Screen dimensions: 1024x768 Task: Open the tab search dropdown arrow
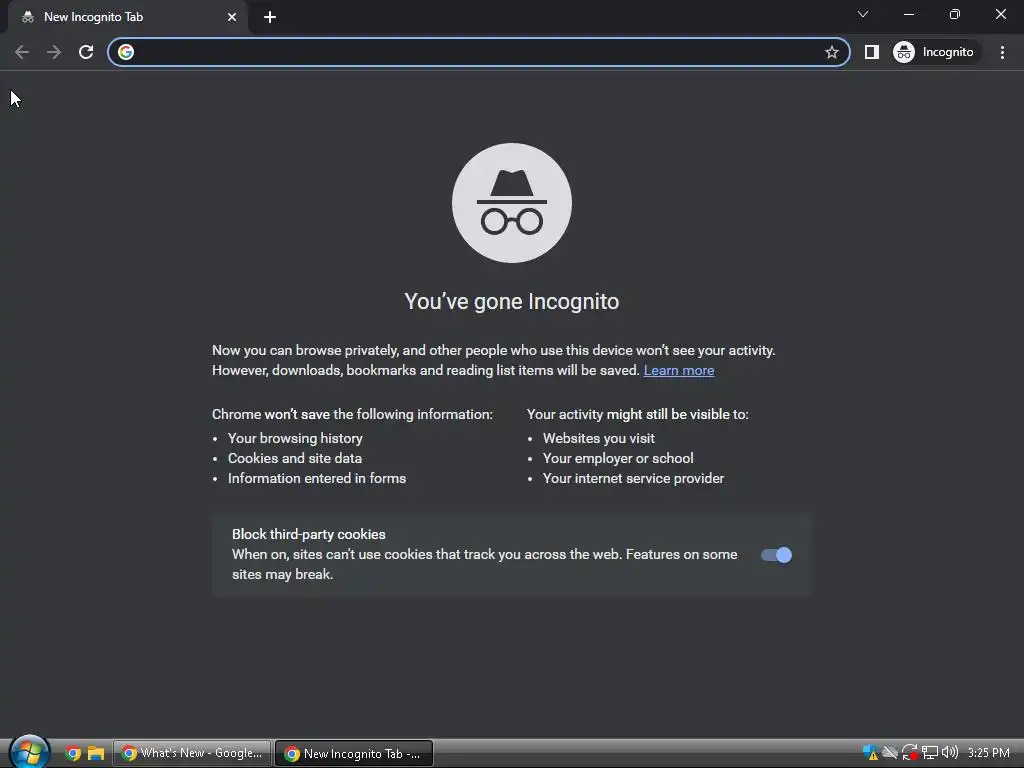click(x=863, y=14)
